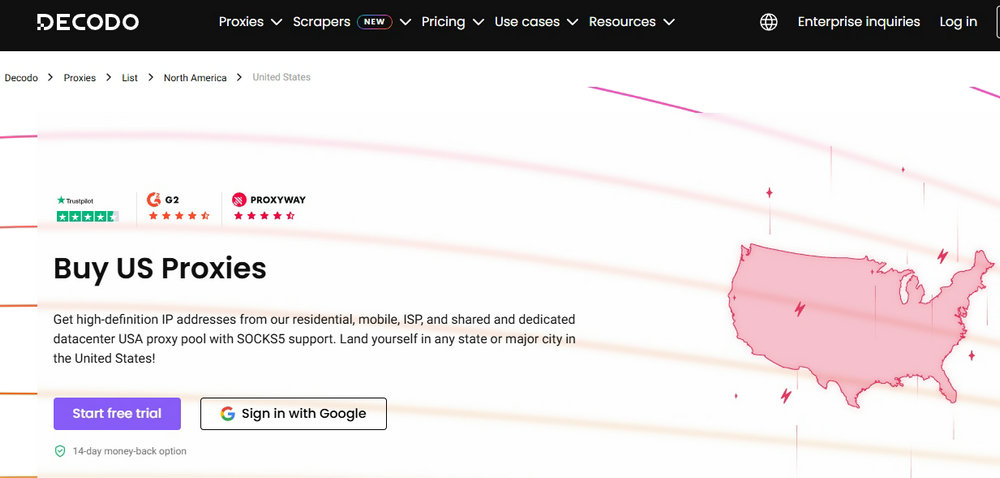Viewport: 1000px width, 478px height.
Task: Open the globe language selector icon
Action: [x=768, y=22]
